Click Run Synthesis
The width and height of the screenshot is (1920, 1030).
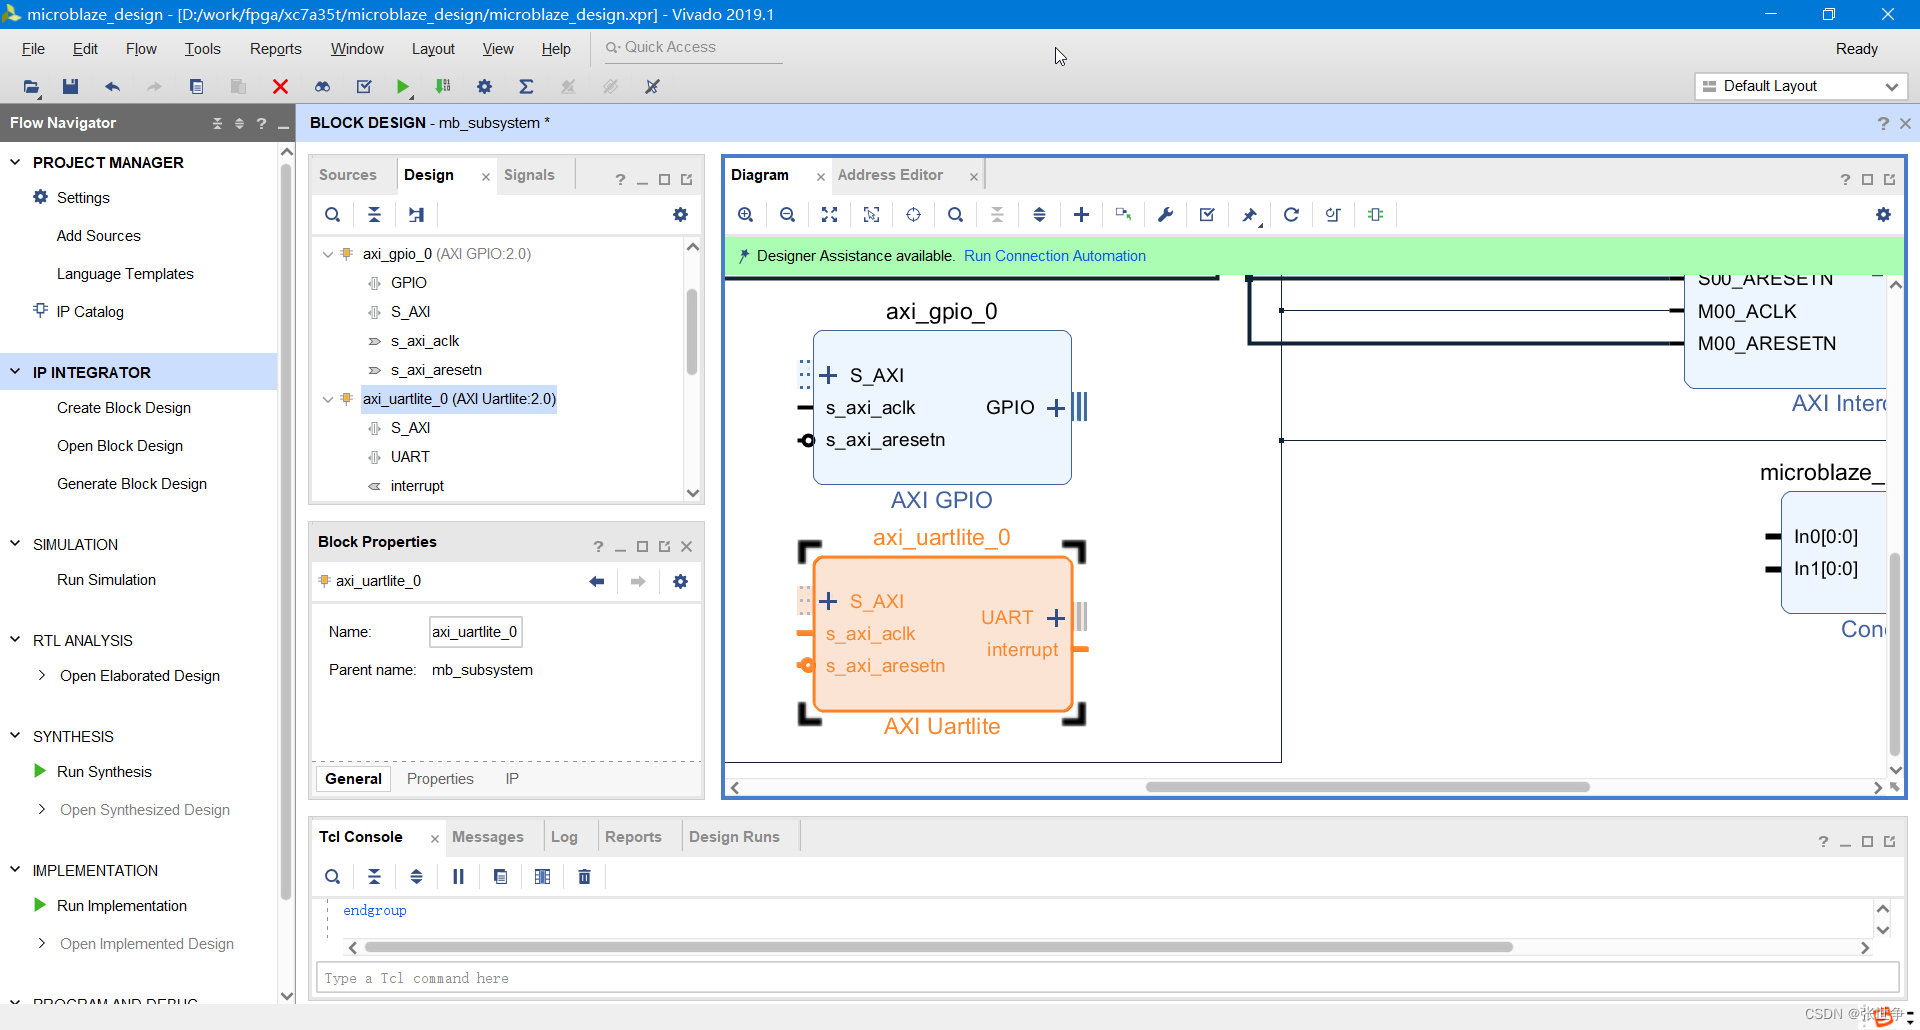(104, 772)
